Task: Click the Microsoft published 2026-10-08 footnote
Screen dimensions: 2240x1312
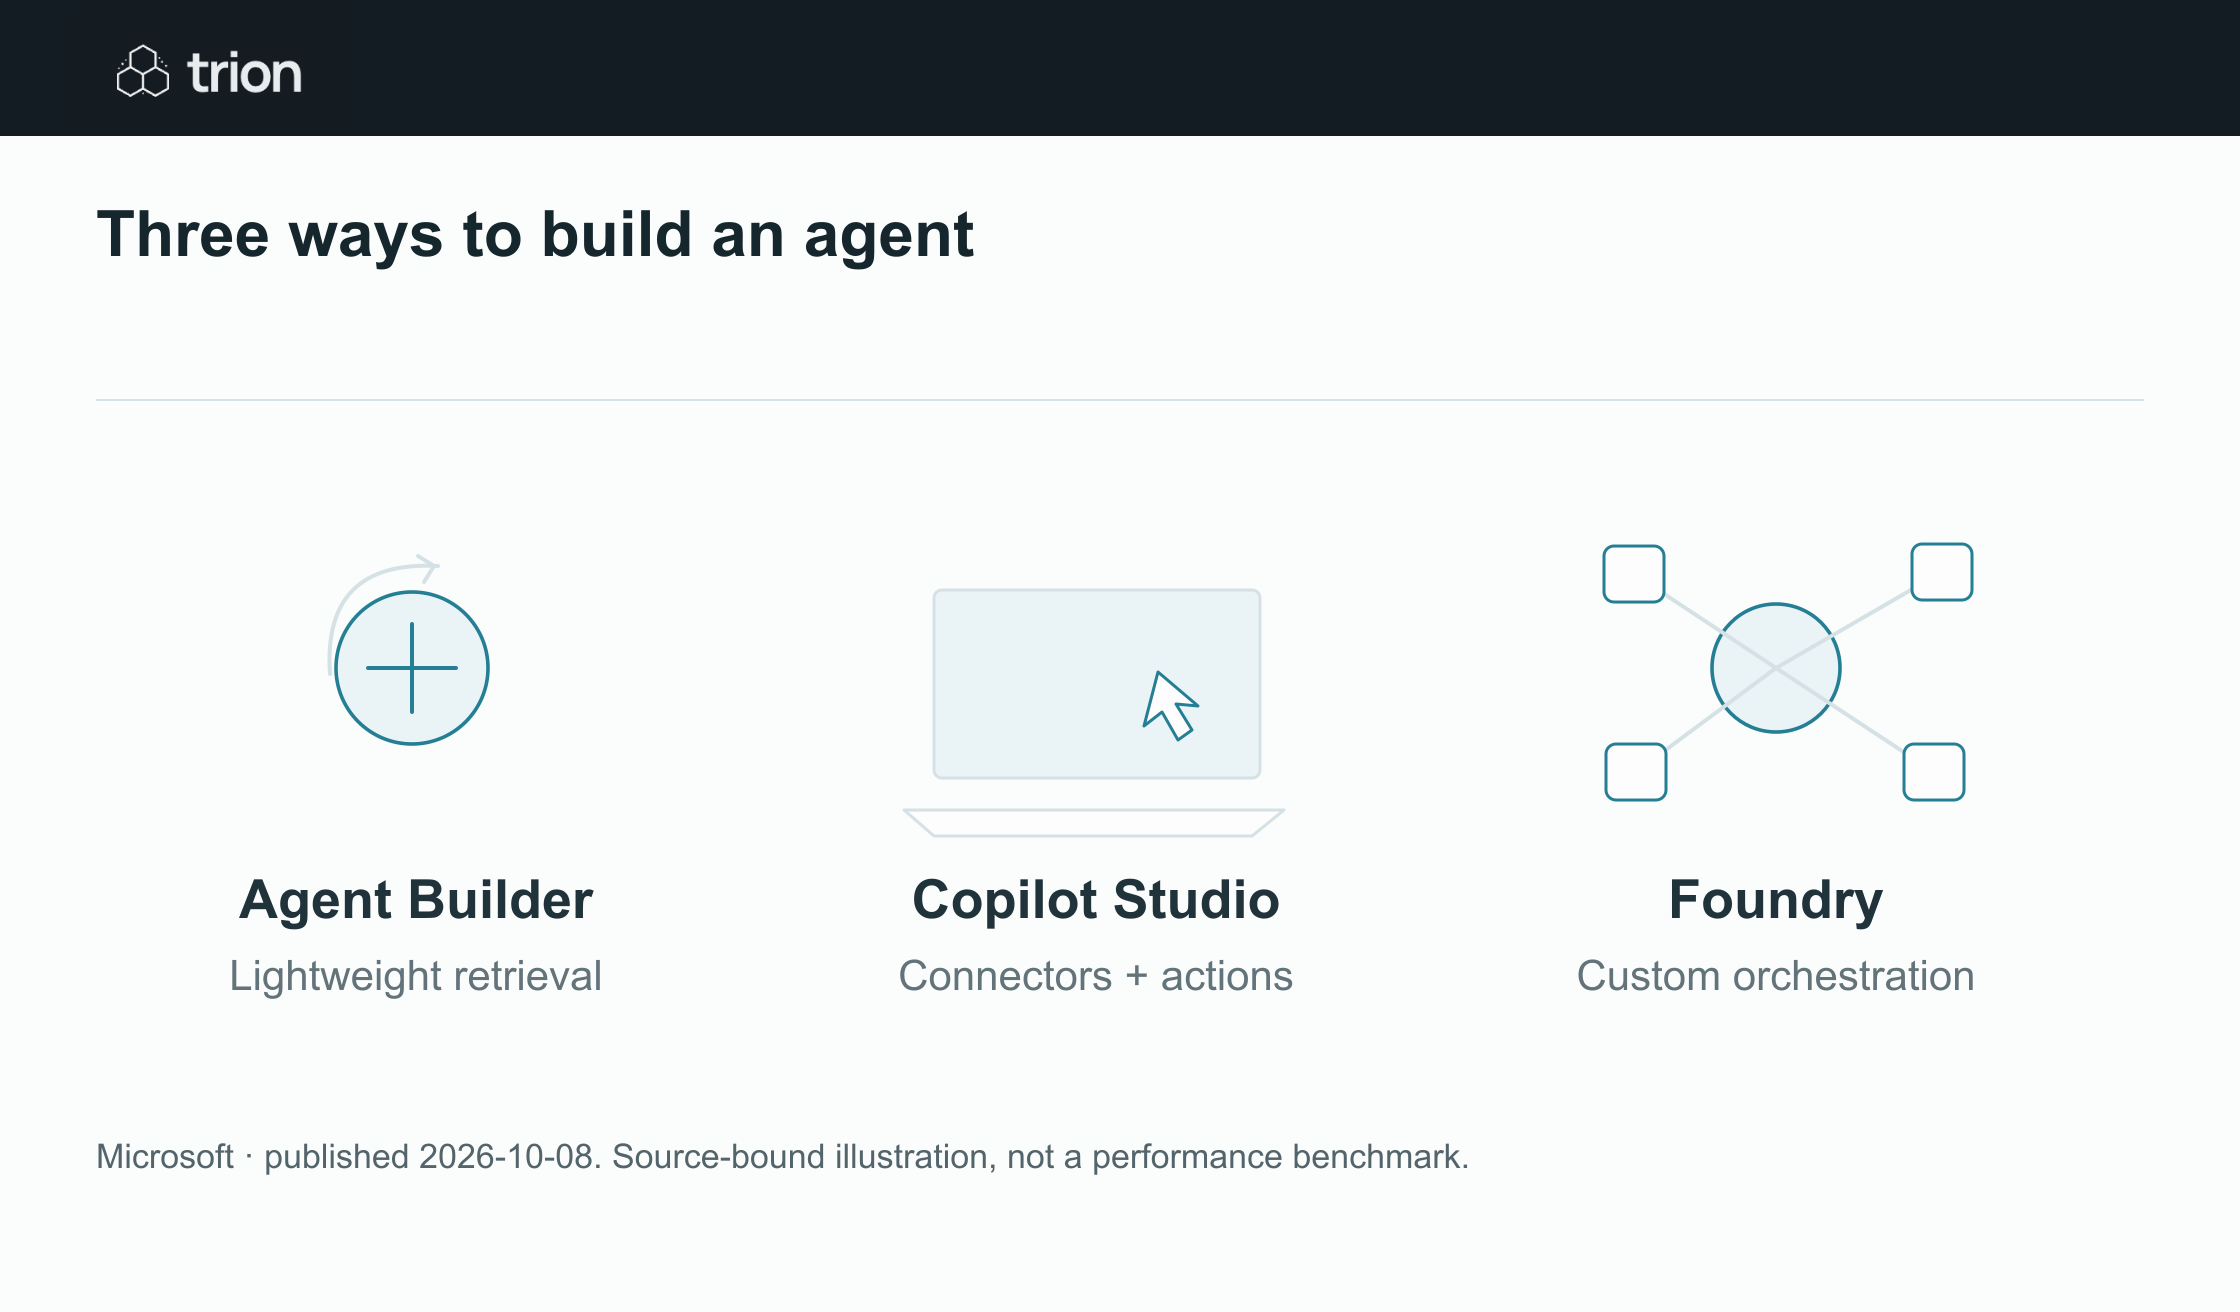Action: click(x=783, y=1157)
